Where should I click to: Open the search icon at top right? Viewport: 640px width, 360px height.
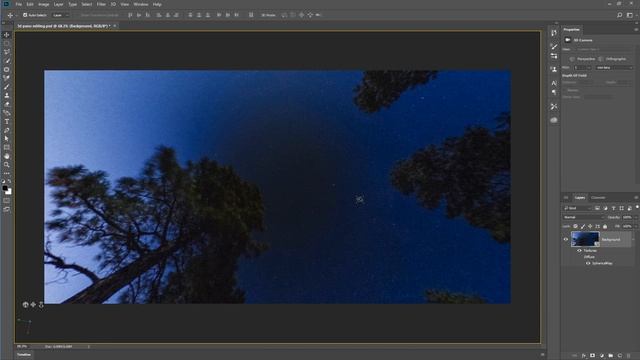point(620,15)
